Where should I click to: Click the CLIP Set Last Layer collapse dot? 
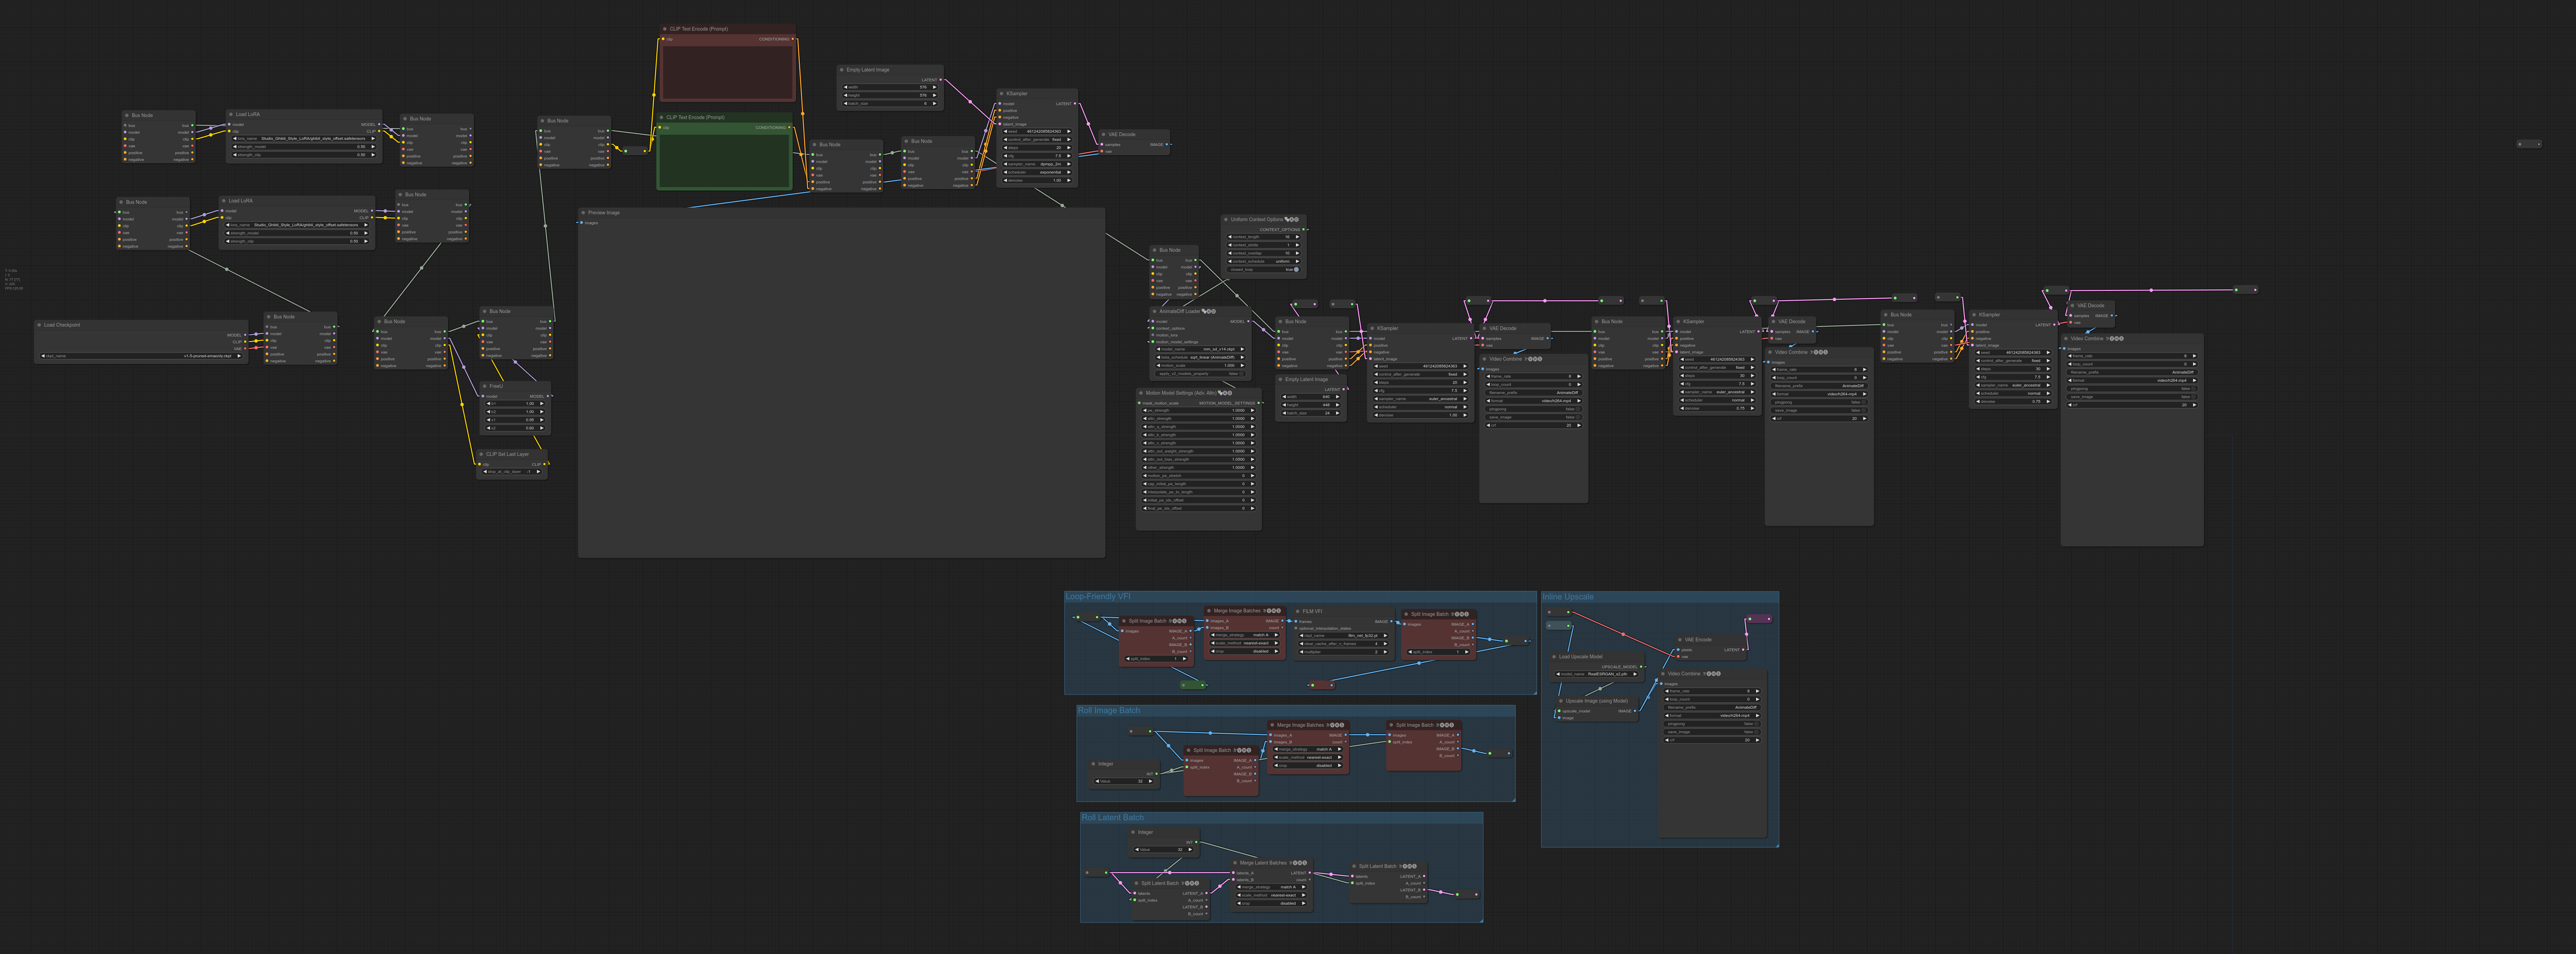481,454
